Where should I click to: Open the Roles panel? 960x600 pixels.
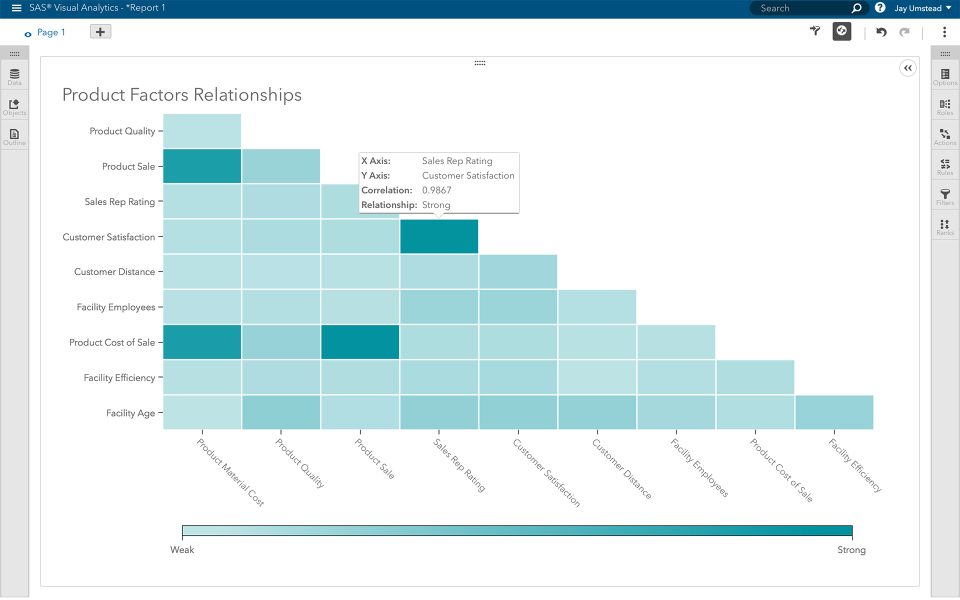coord(944,106)
